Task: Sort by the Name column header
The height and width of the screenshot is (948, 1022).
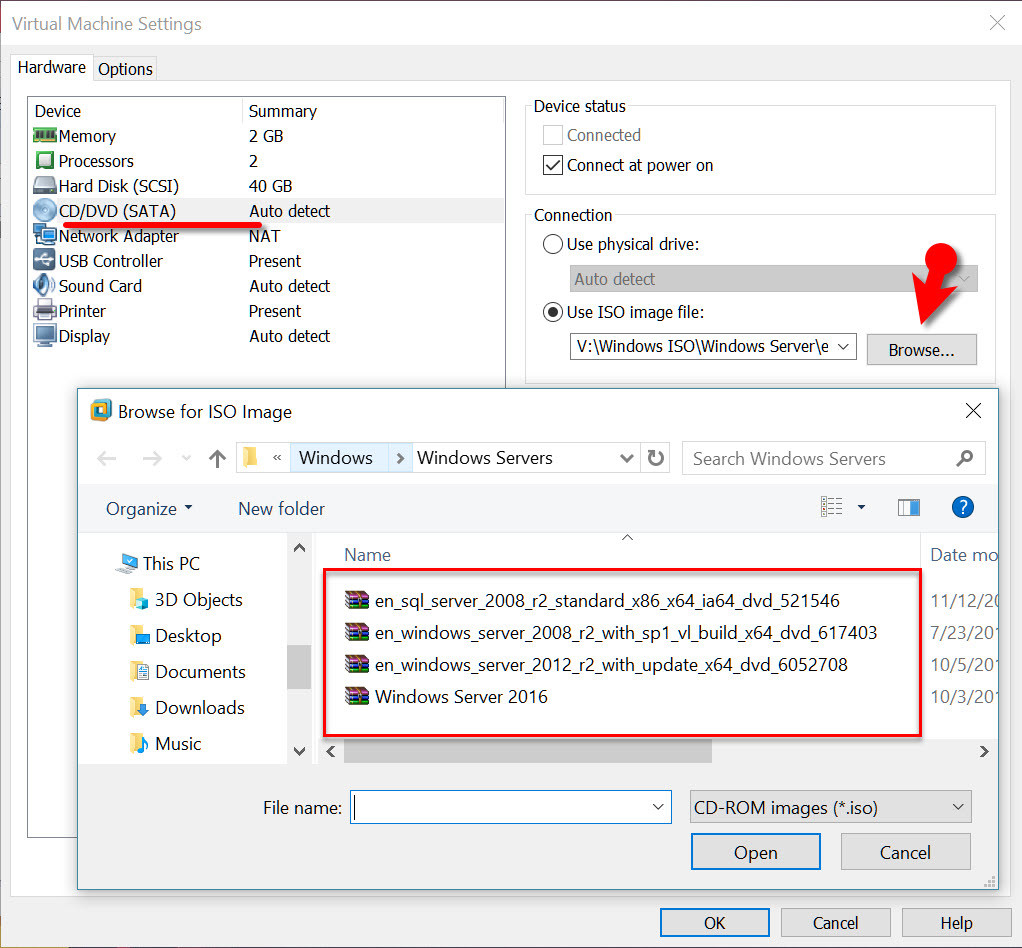Action: (367, 555)
